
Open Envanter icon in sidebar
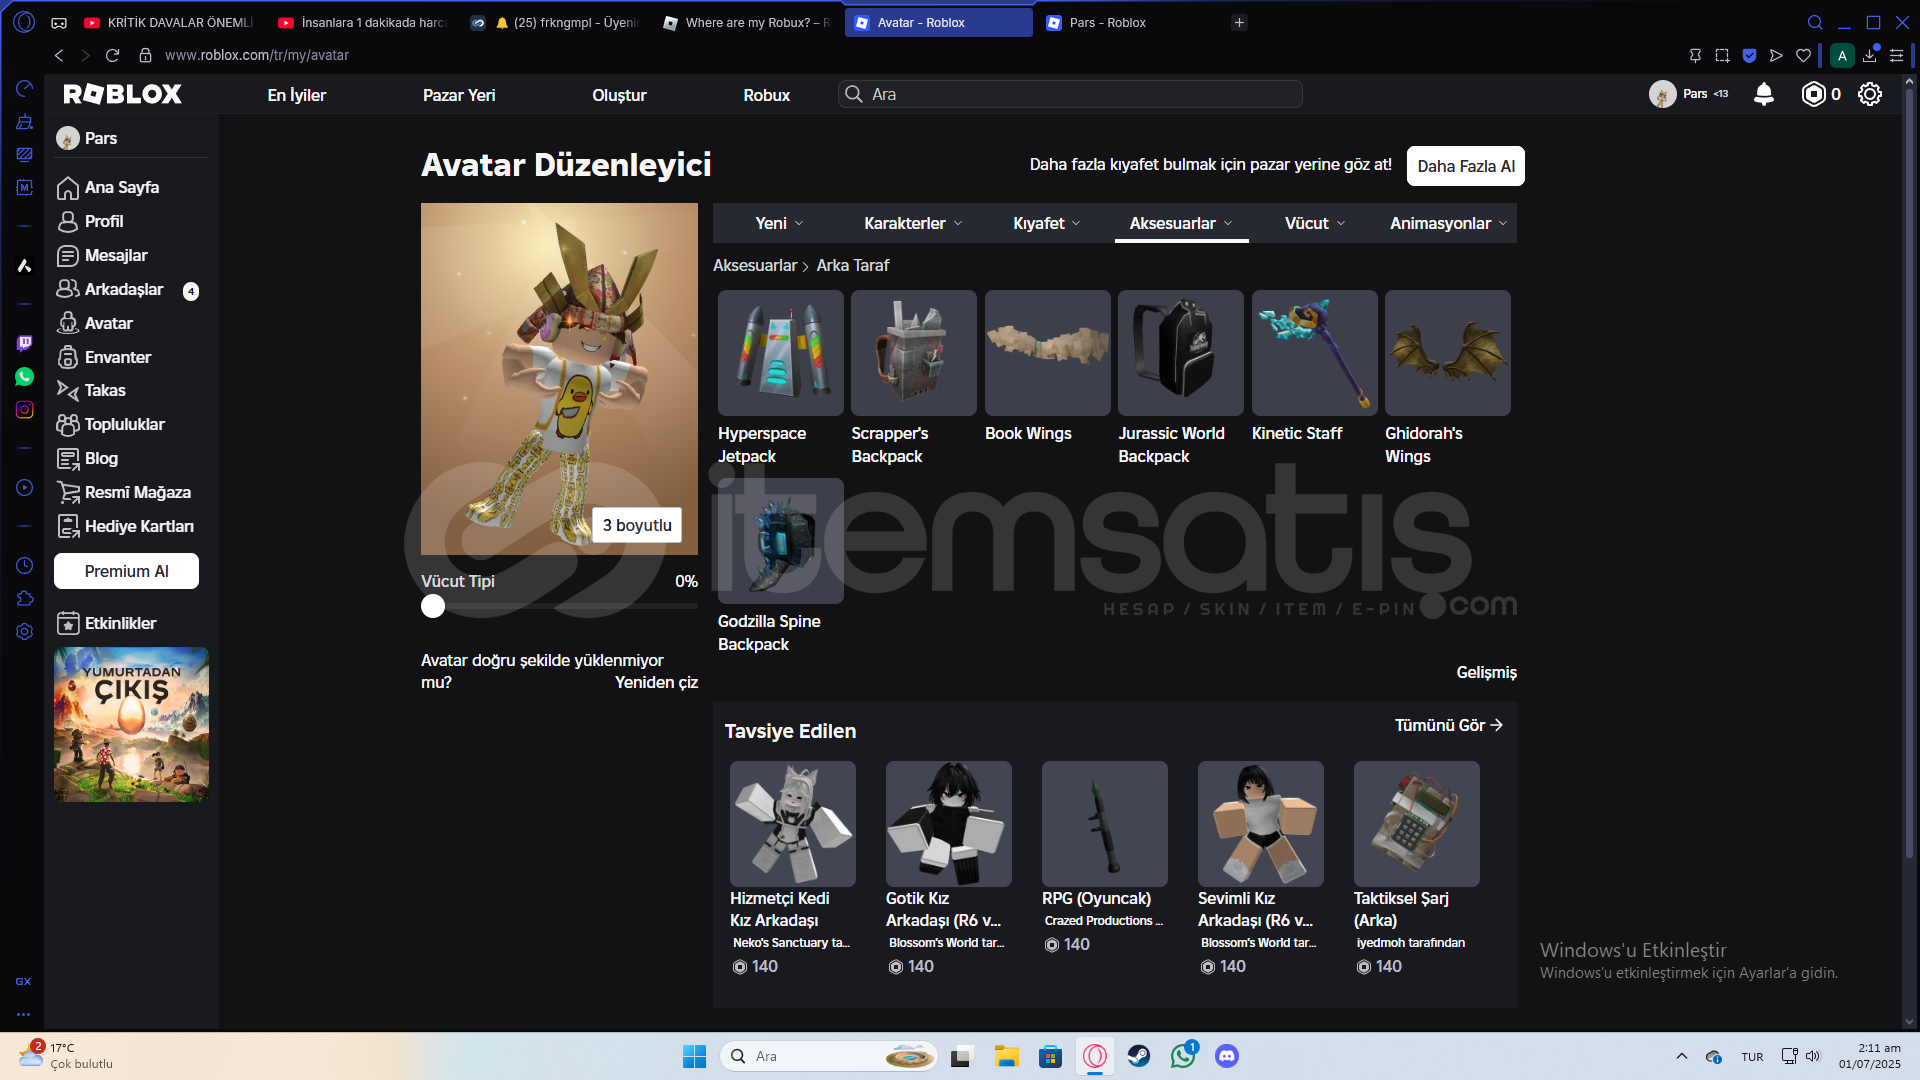click(68, 357)
